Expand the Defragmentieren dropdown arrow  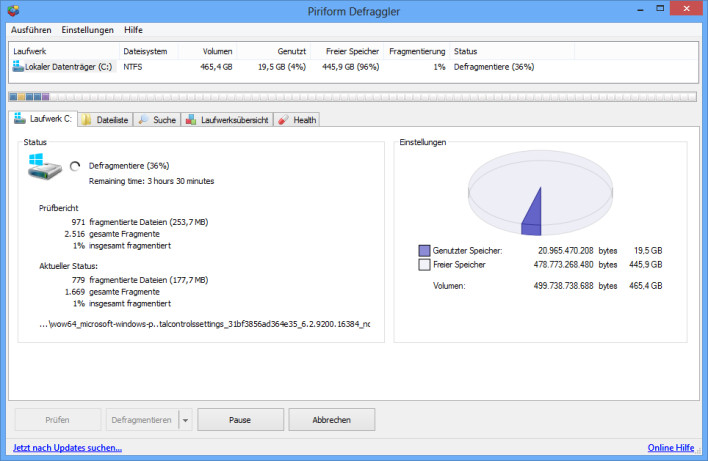(186, 420)
